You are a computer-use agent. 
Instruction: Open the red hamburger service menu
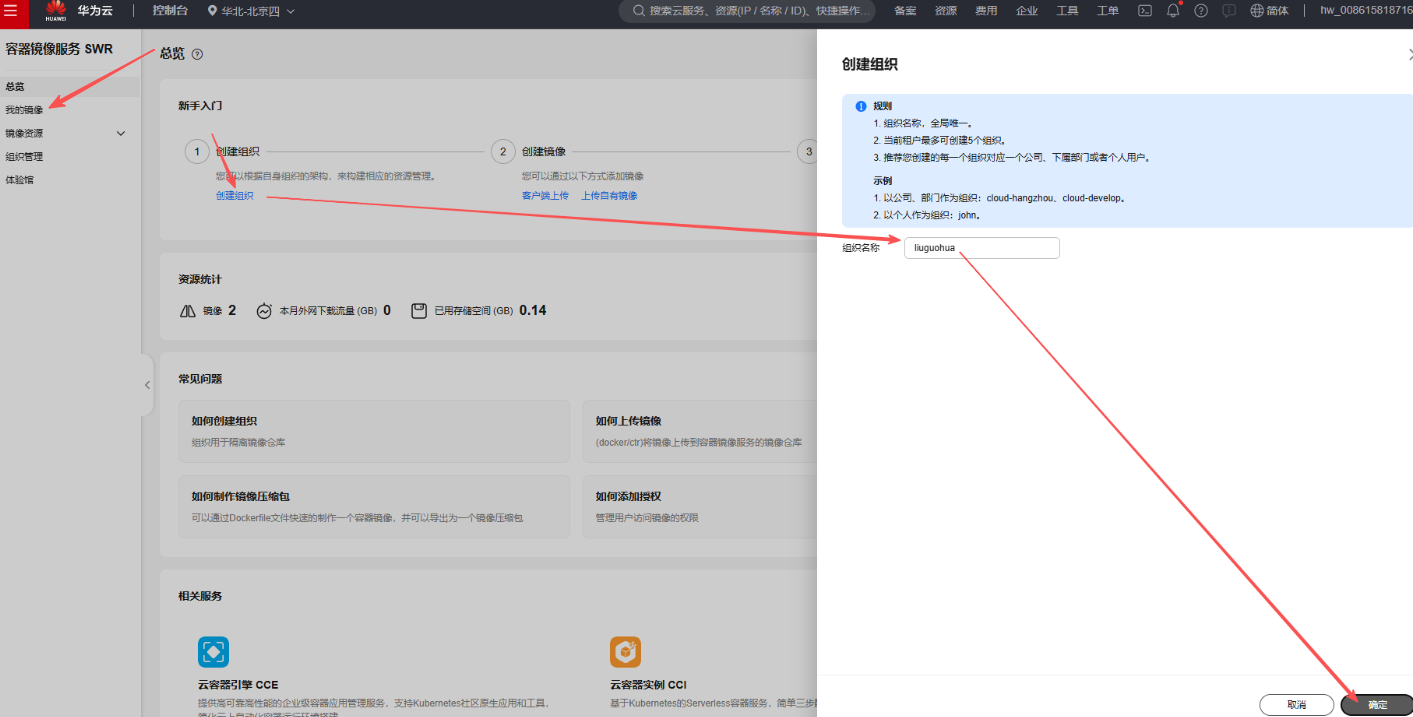[x=11, y=11]
